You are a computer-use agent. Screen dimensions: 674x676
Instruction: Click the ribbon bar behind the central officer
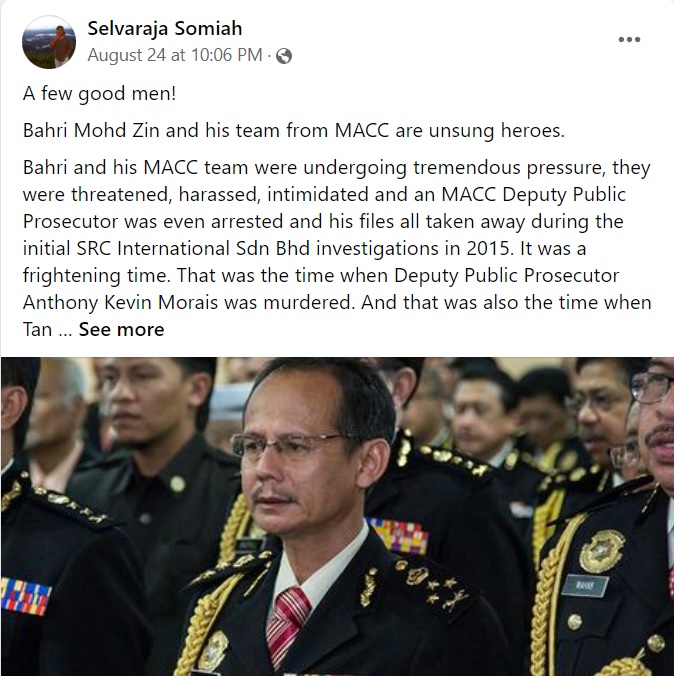click(399, 536)
